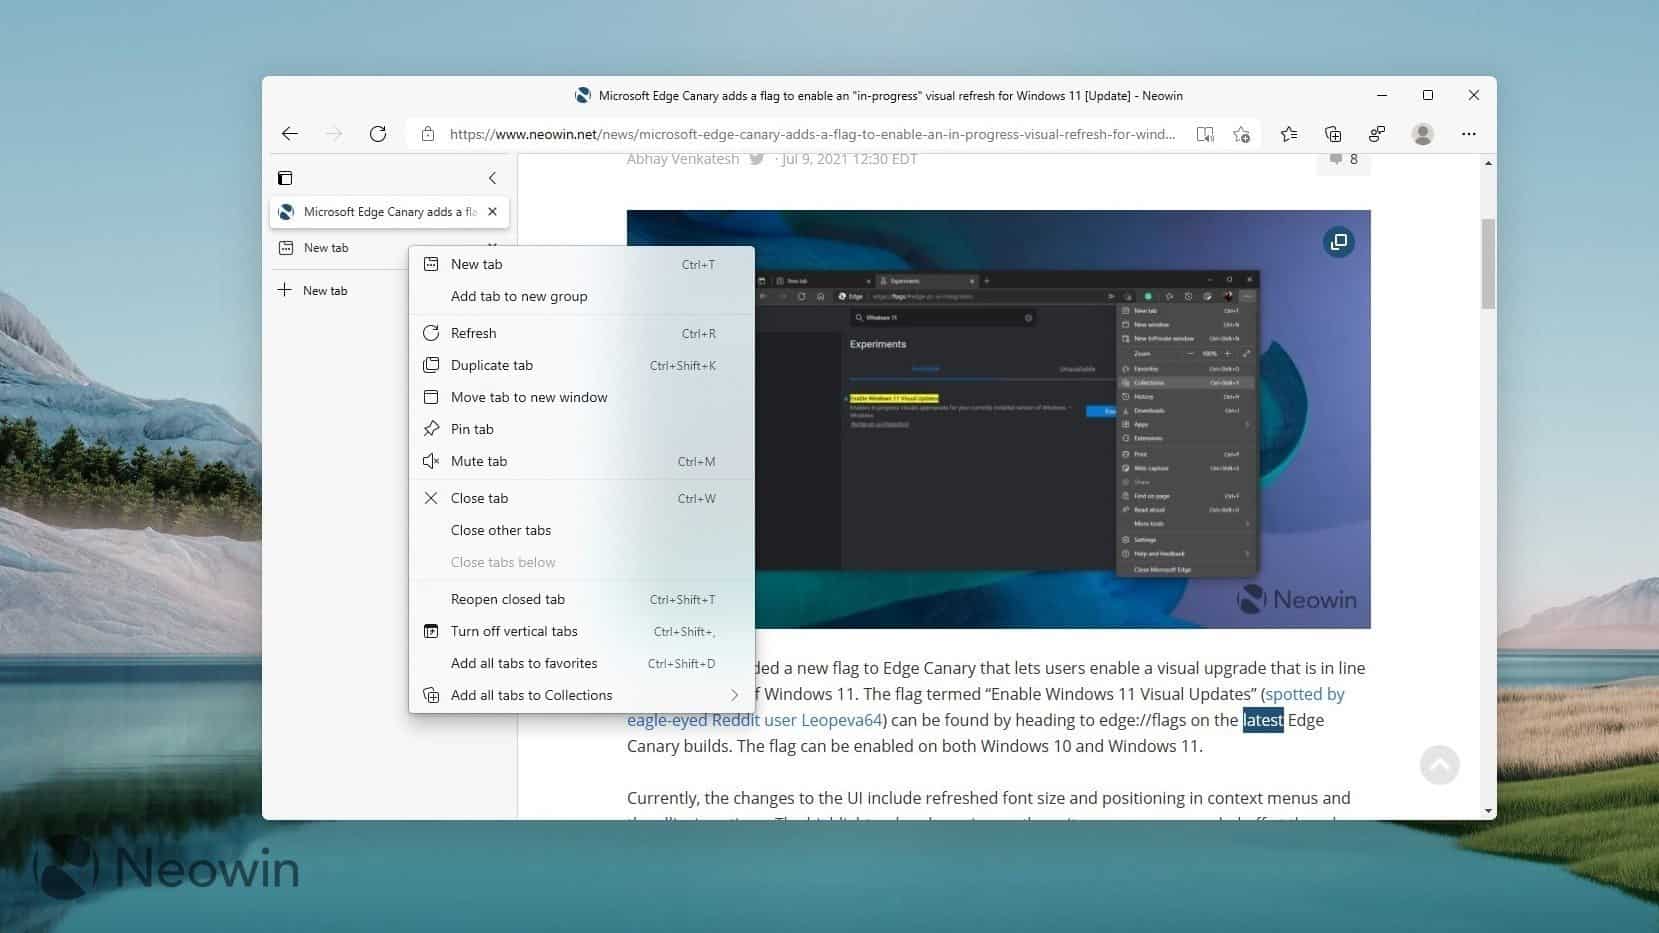
Task: Click the expand image icon on article picture
Action: coord(1339,242)
